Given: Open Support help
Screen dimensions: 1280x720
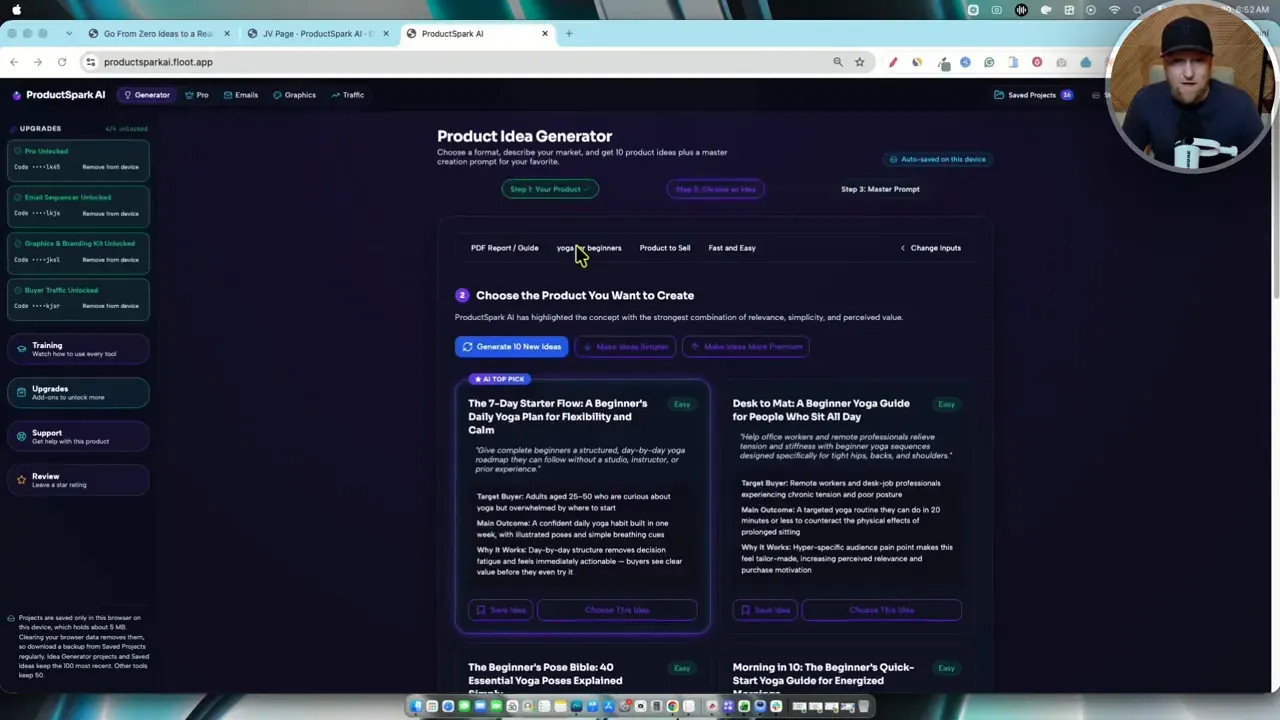Looking at the screenshot, I should 78,437.
